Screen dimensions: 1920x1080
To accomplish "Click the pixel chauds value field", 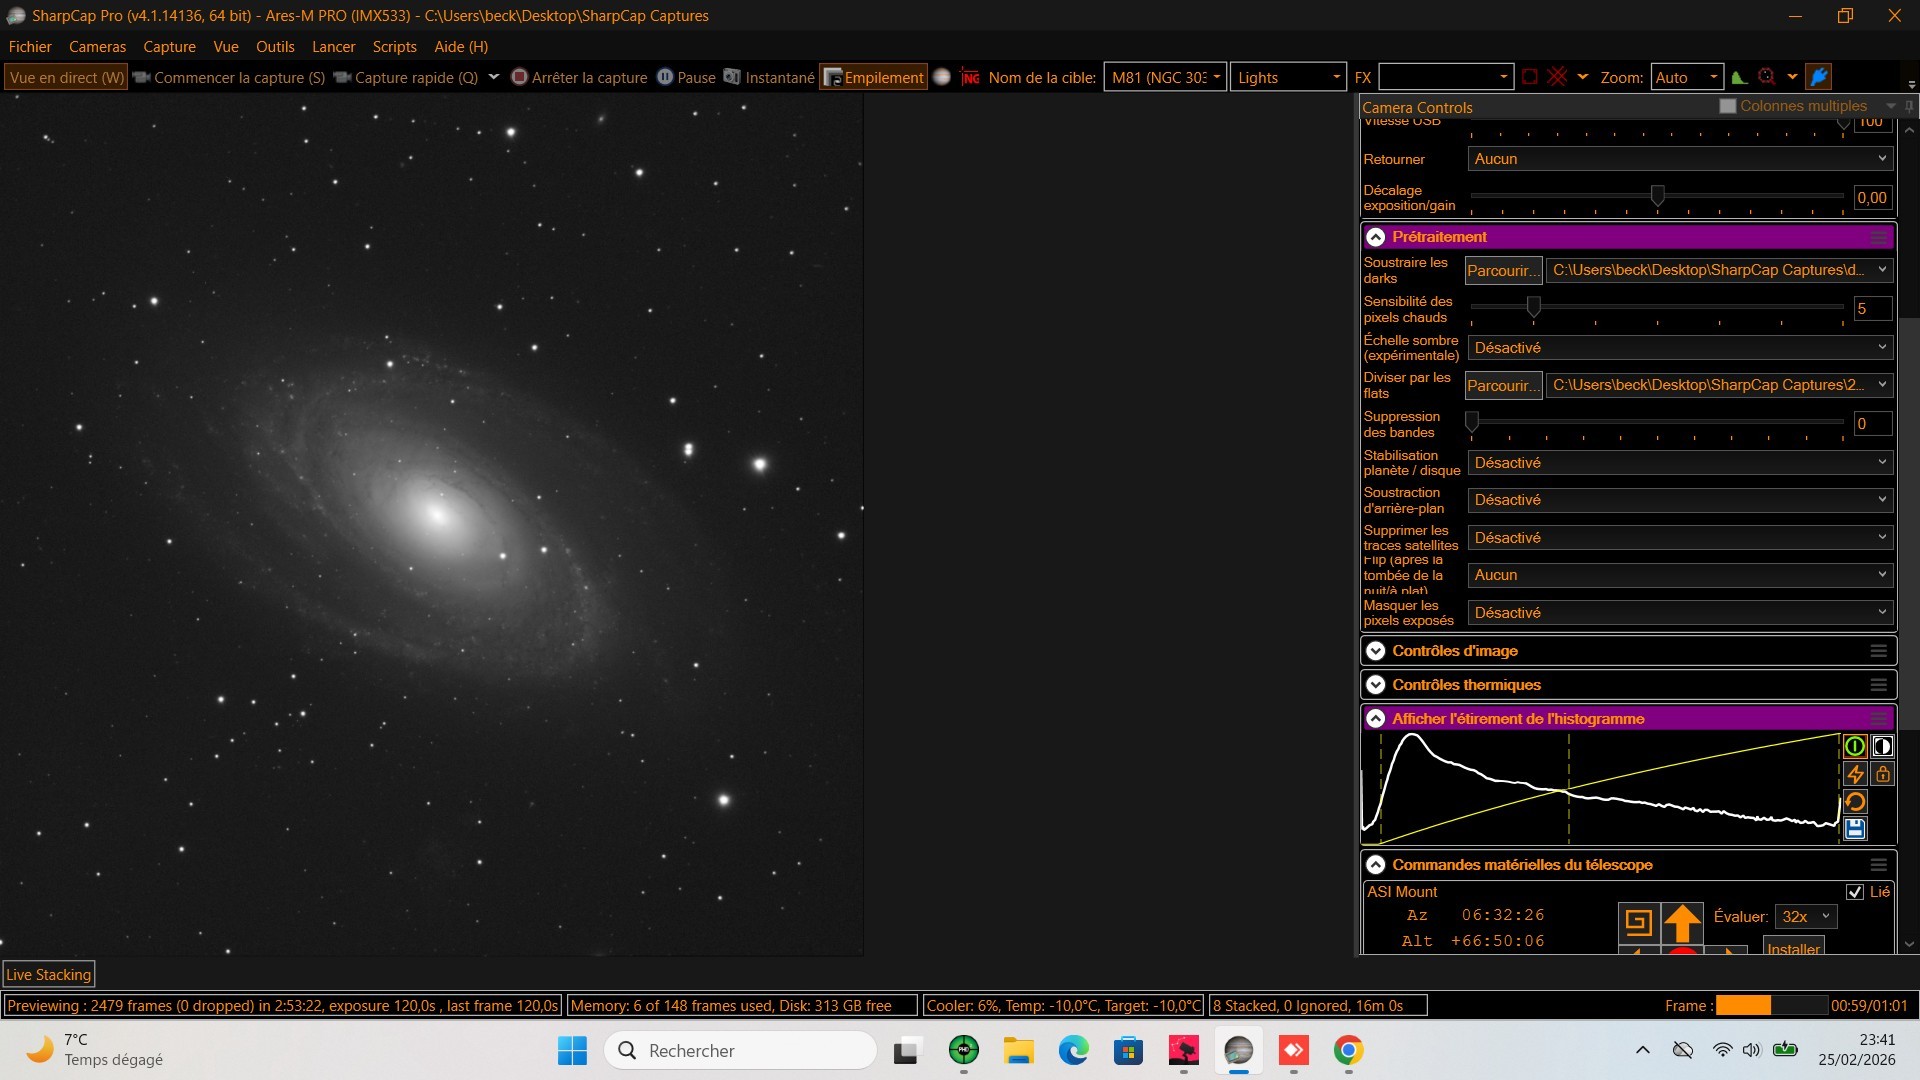I will tap(1872, 309).
